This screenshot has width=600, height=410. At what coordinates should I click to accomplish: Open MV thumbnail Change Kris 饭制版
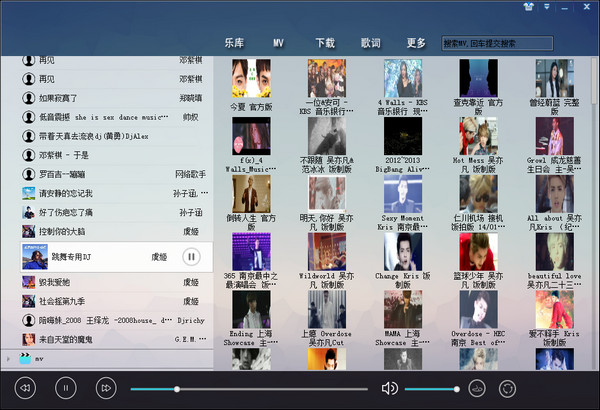pos(403,252)
